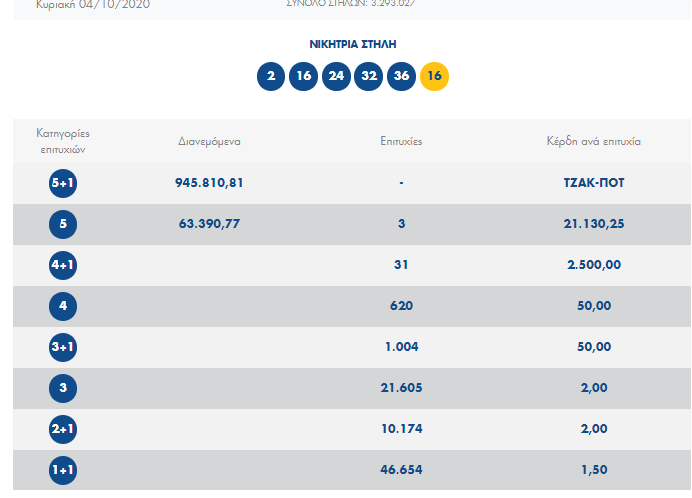Select the 4 category badge
The height and width of the screenshot is (498, 692).
coord(63,306)
